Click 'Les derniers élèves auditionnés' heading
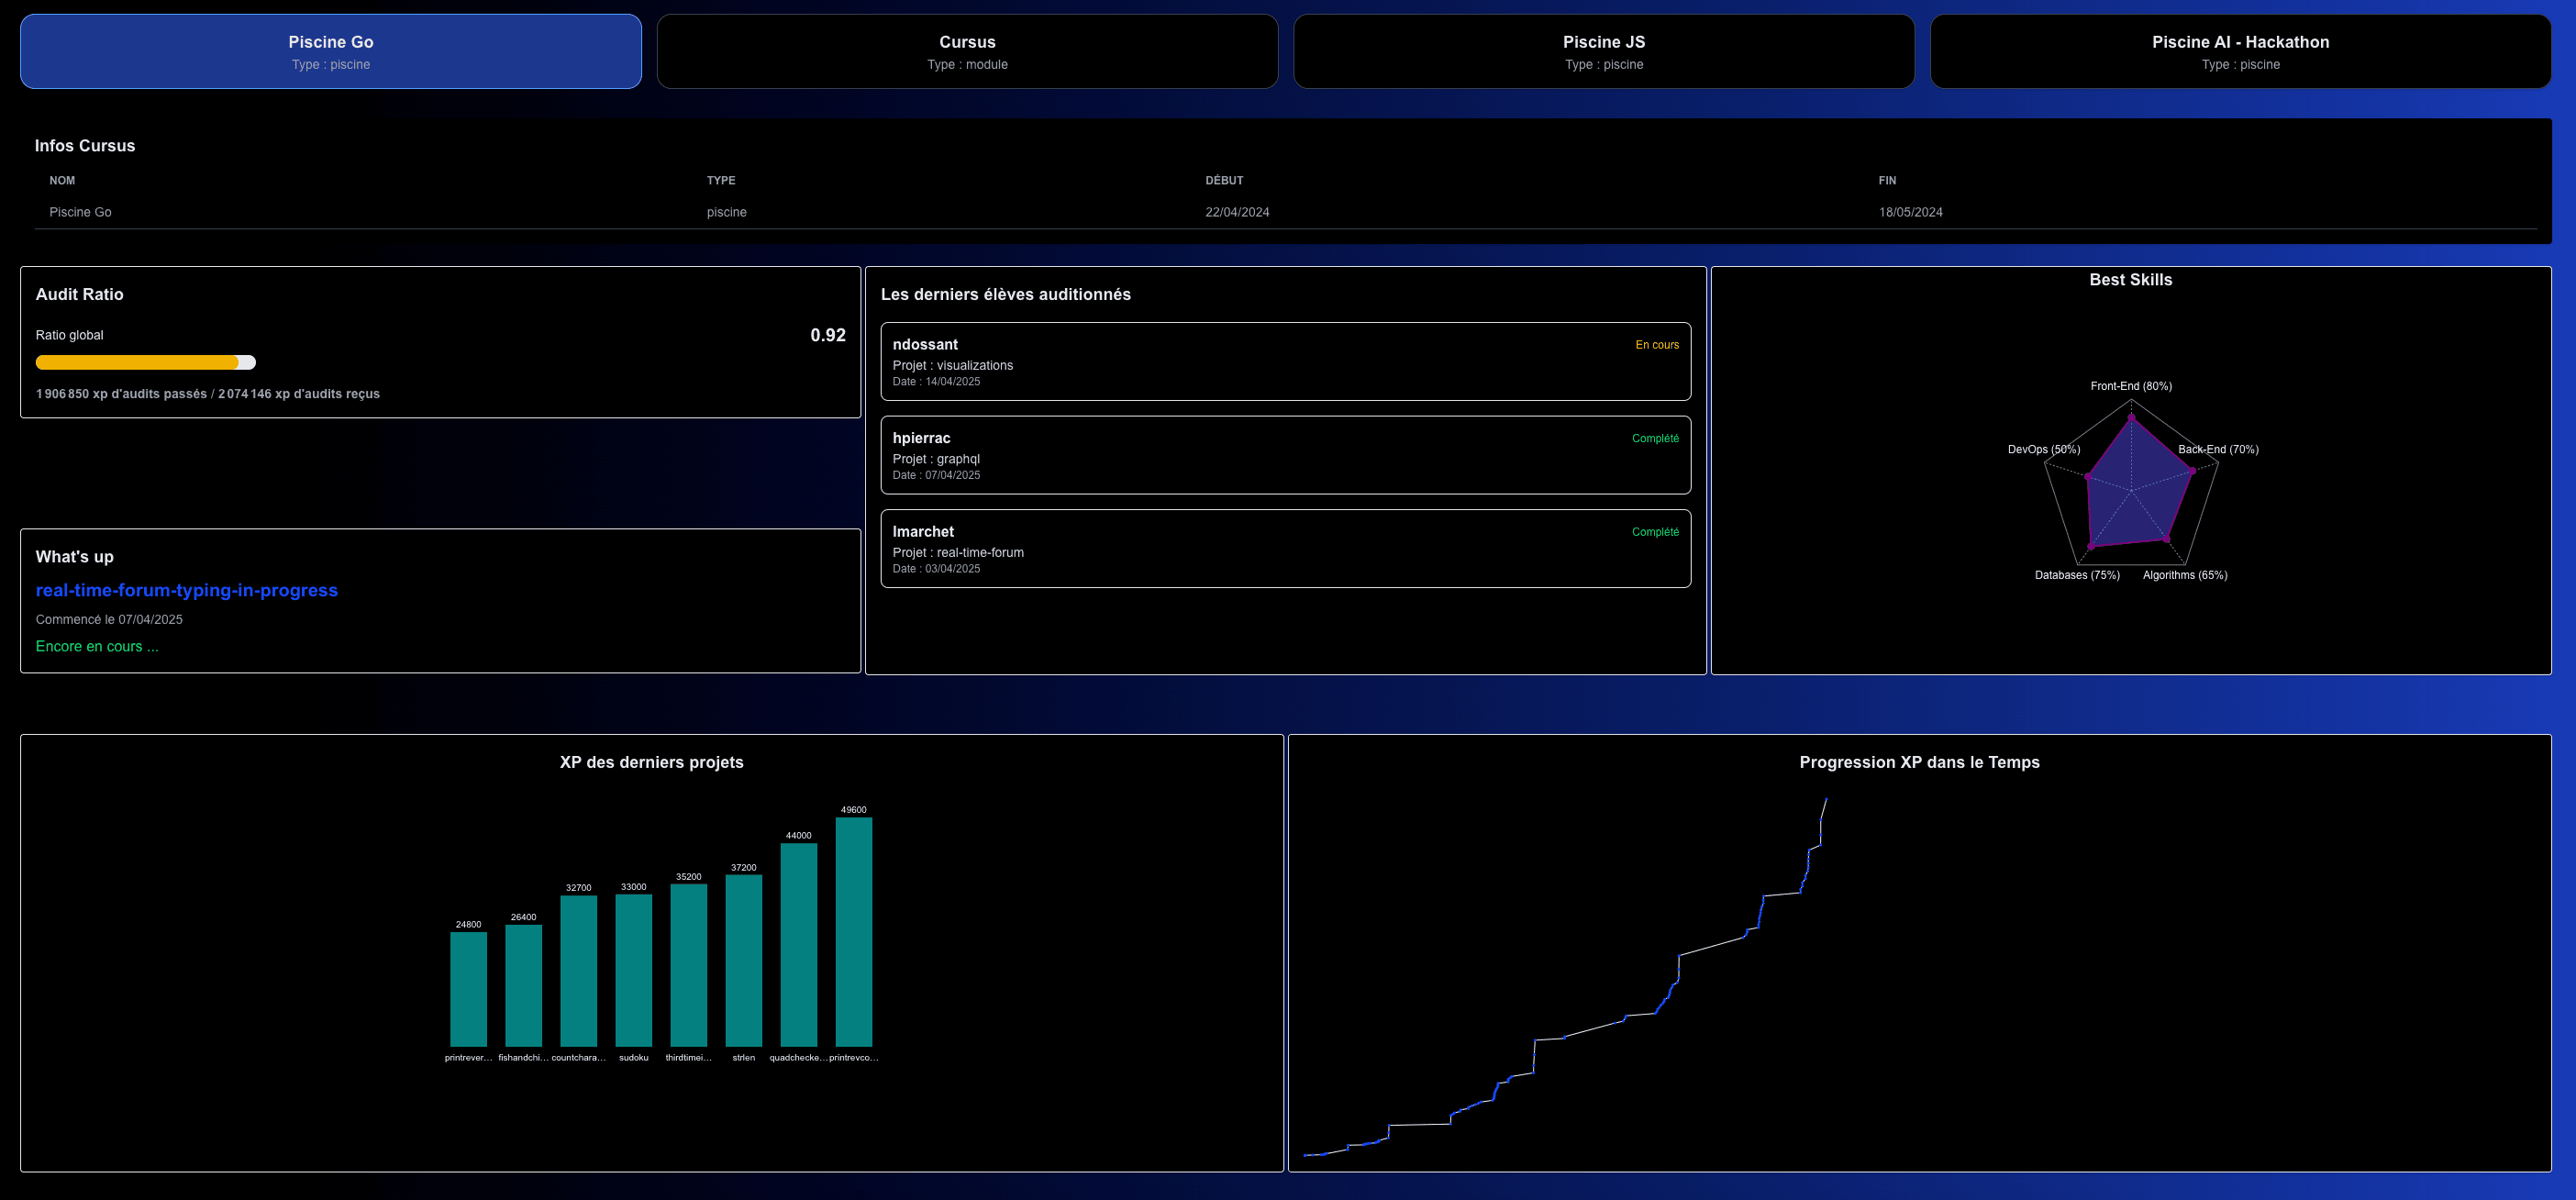Image resolution: width=2576 pixels, height=1200 pixels. (x=1005, y=294)
